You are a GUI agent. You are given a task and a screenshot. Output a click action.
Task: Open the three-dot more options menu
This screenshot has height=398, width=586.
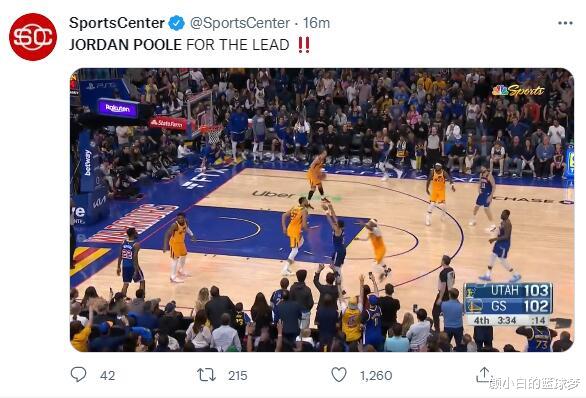click(565, 23)
